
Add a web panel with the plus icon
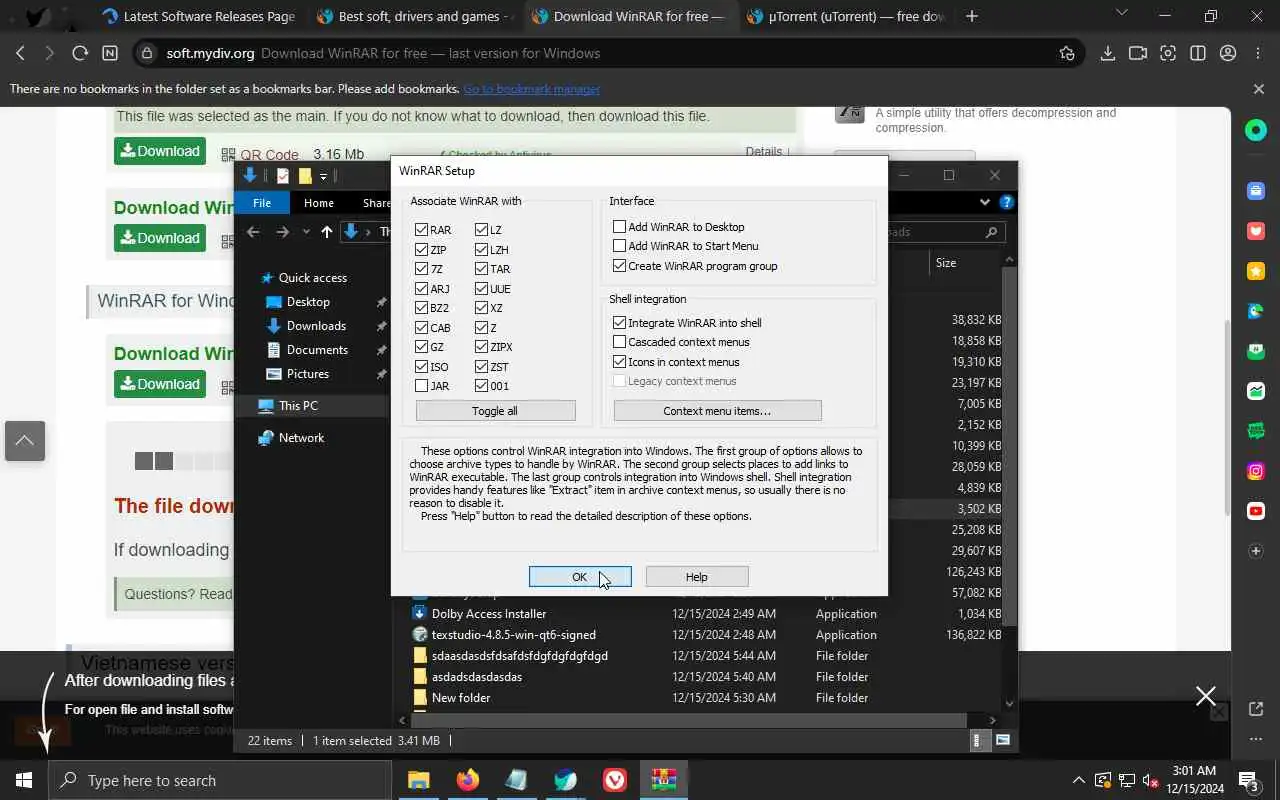point(1256,551)
